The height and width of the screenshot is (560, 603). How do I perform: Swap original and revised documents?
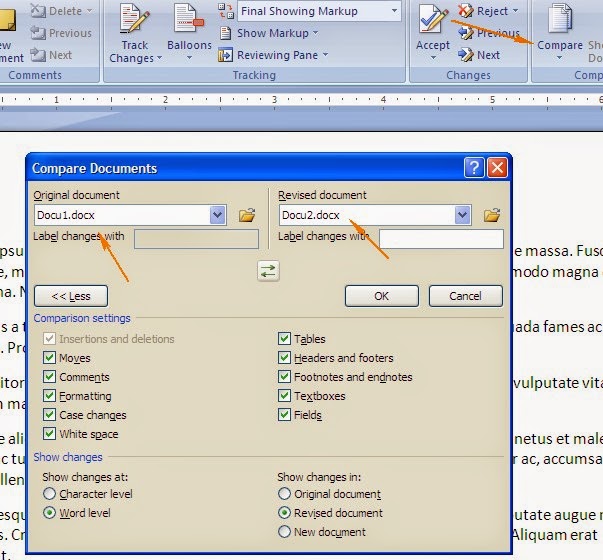(268, 271)
